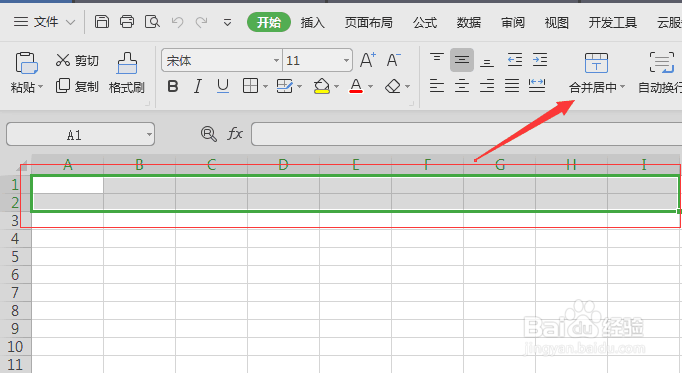Open the 审阅 tab
Image resolution: width=682 pixels, height=373 pixels.
512,22
